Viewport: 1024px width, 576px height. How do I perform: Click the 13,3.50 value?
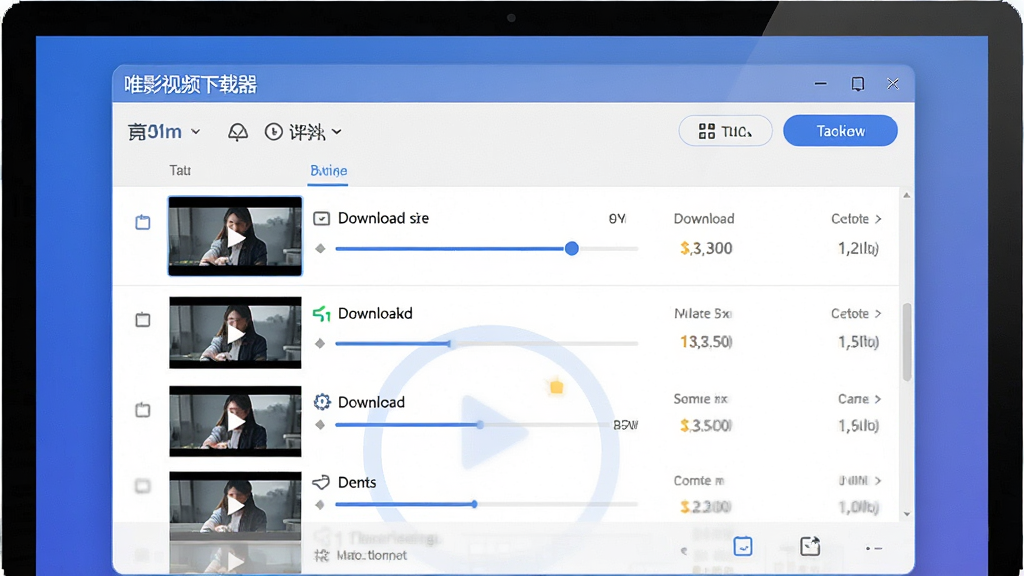[706, 342]
